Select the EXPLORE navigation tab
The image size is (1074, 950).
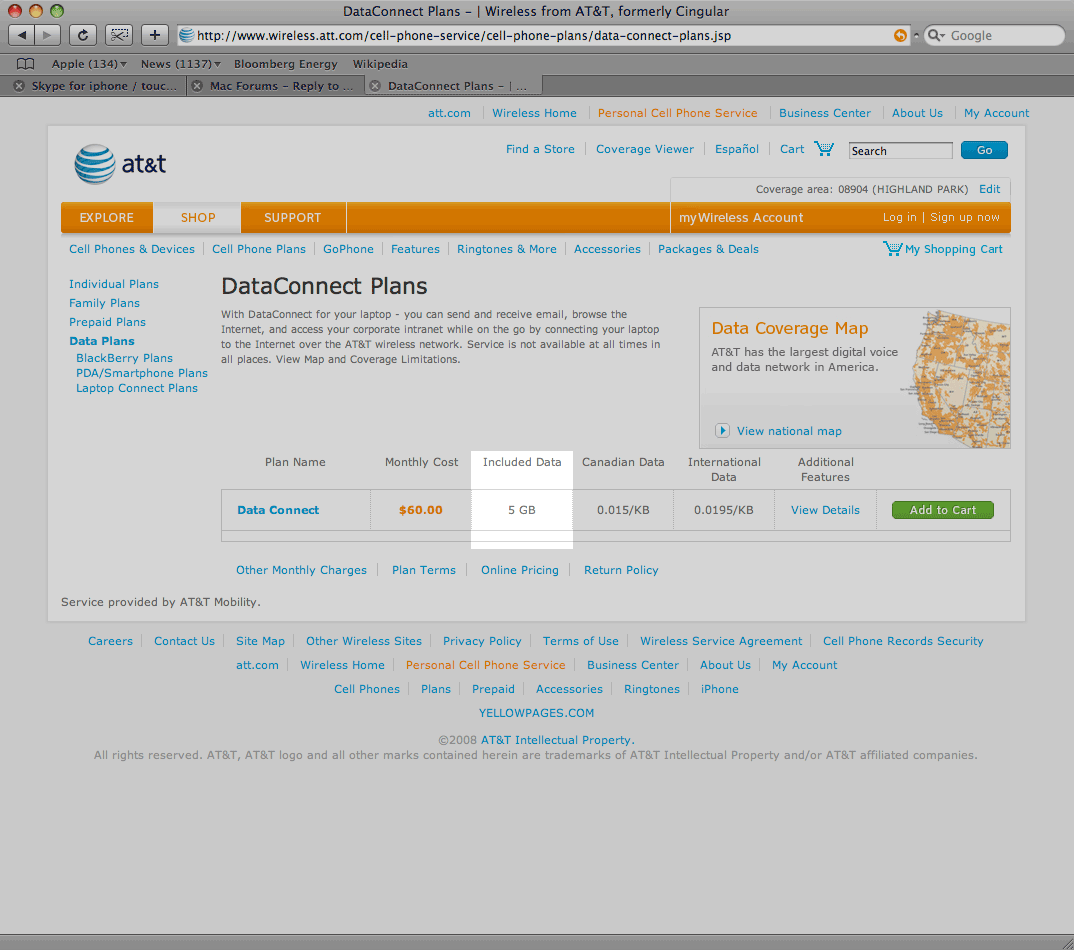107,218
